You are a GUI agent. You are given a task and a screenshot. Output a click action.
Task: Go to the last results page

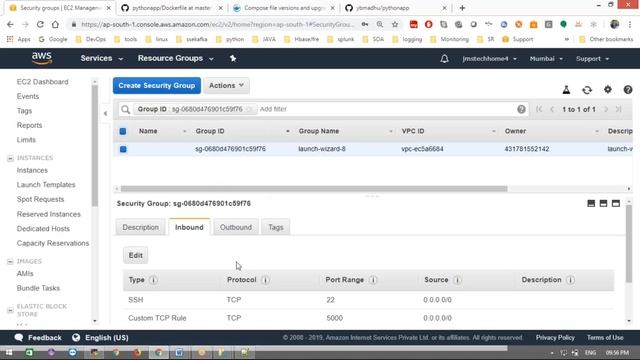[x=618, y=109]
